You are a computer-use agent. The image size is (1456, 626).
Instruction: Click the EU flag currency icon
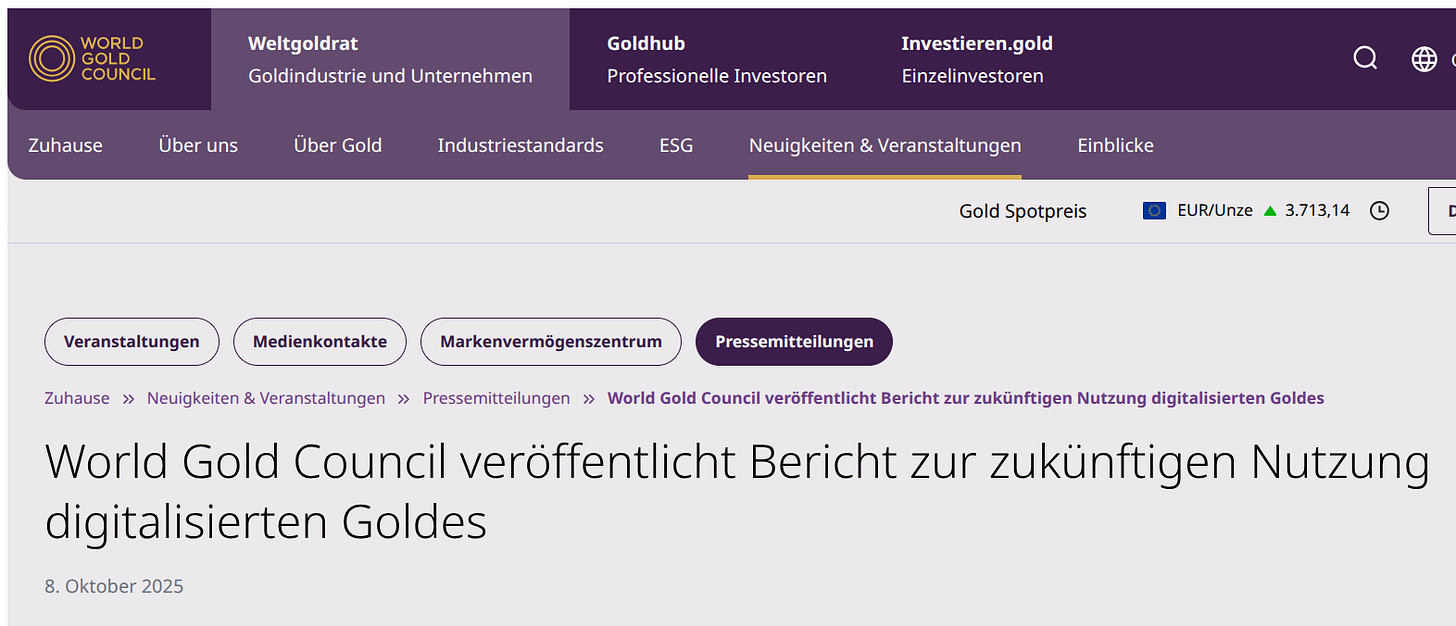1154,210
